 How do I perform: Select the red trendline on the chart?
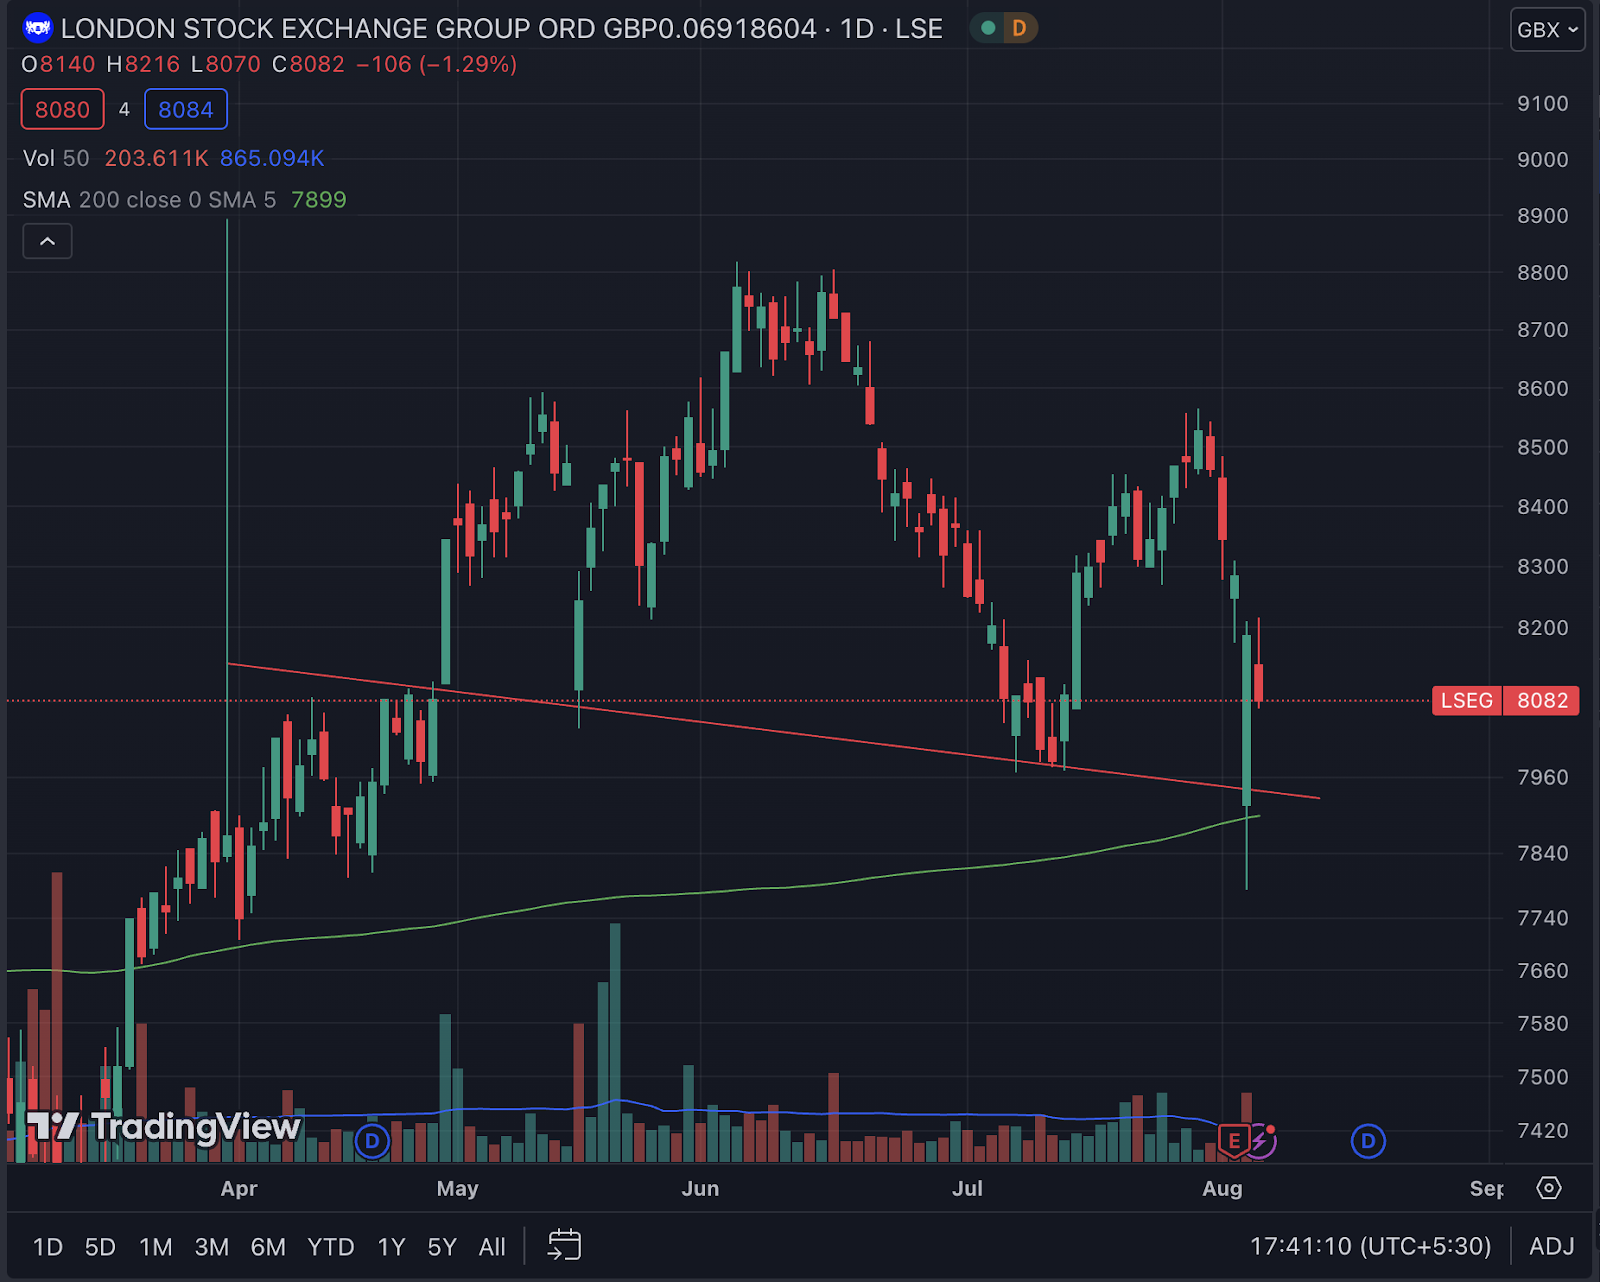tap(774, 731)
